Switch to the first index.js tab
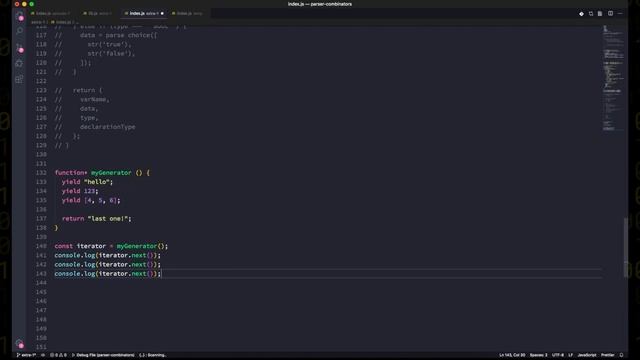This screenshot has height=360, width=640. coord(51,13)
